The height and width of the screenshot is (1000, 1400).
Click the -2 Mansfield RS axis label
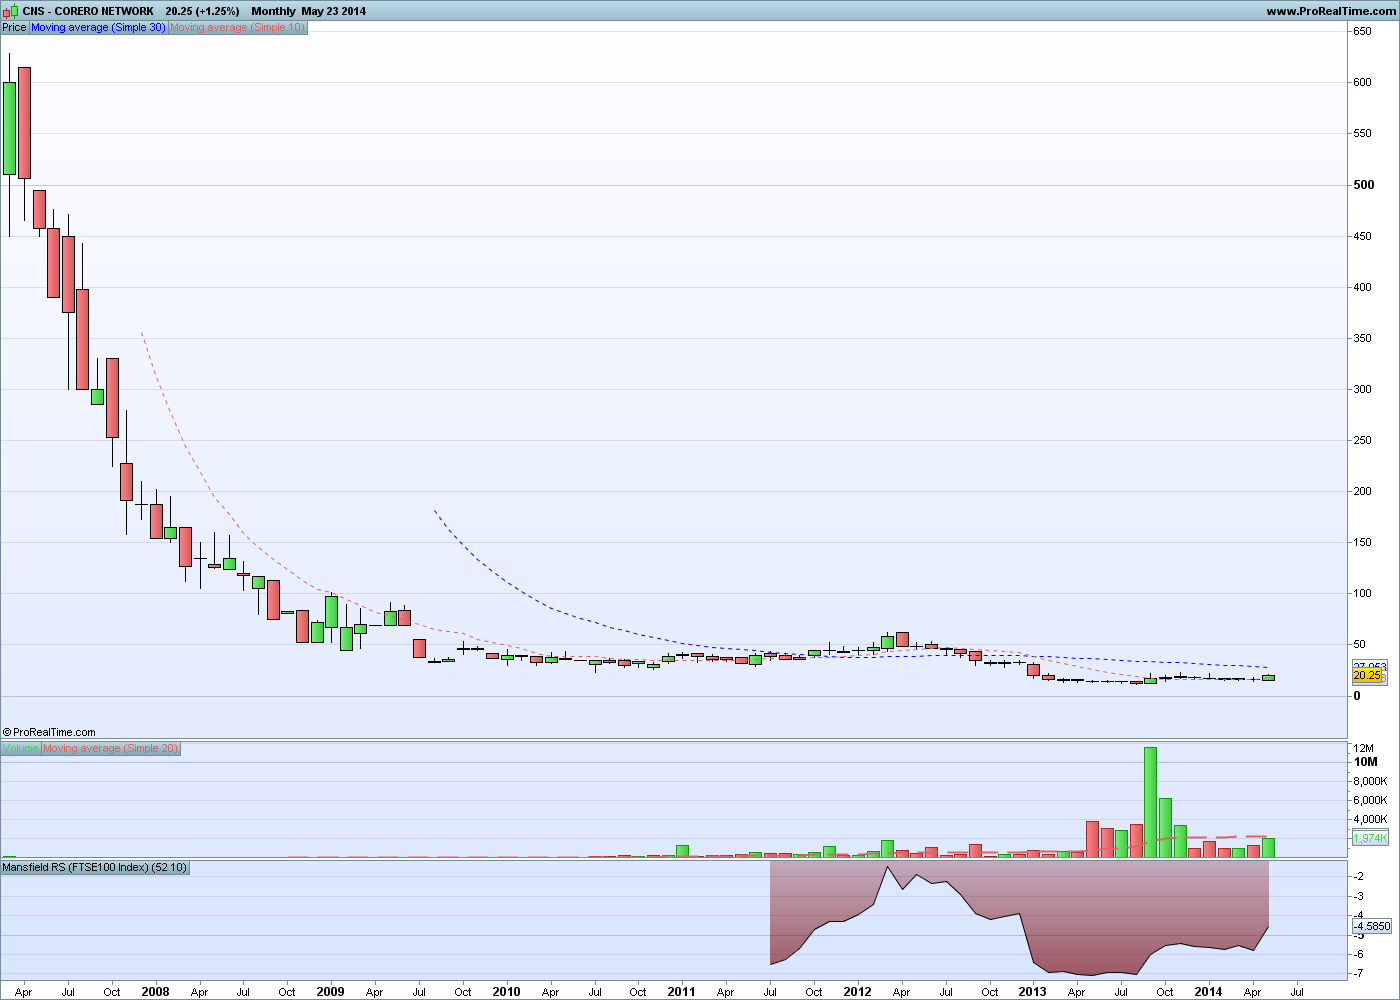(x=1360, y=876)
